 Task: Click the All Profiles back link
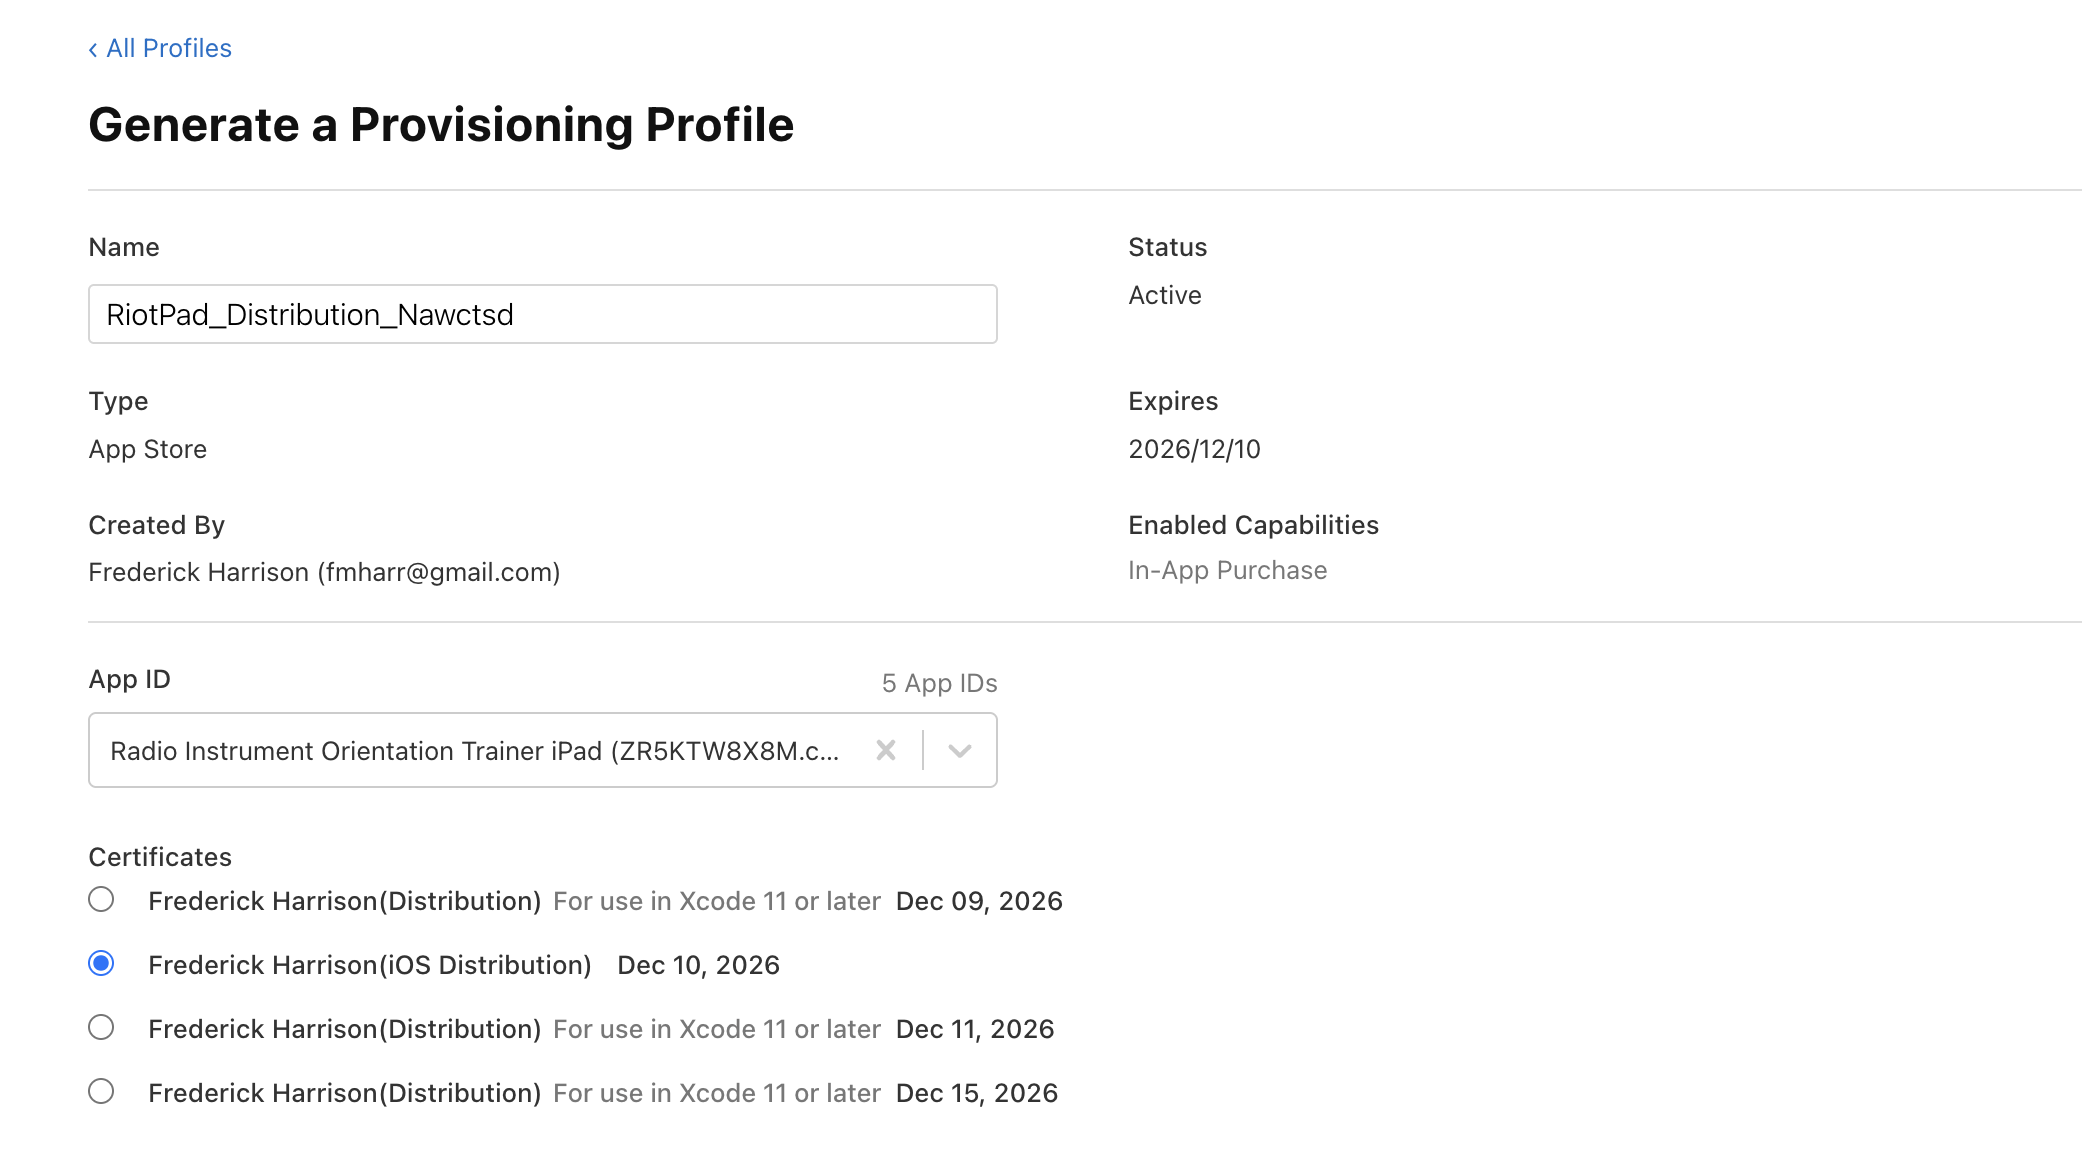[x=168, y=48]
